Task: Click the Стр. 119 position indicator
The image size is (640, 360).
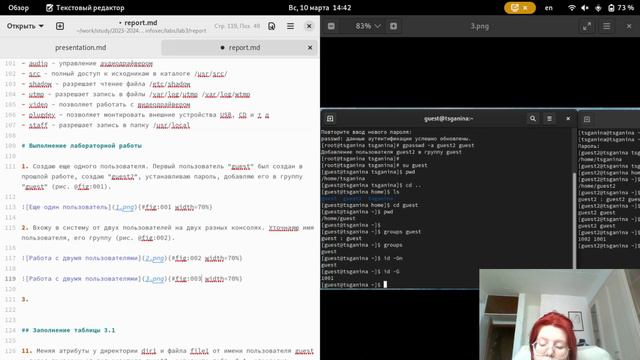Action: (x=237, y=26)
